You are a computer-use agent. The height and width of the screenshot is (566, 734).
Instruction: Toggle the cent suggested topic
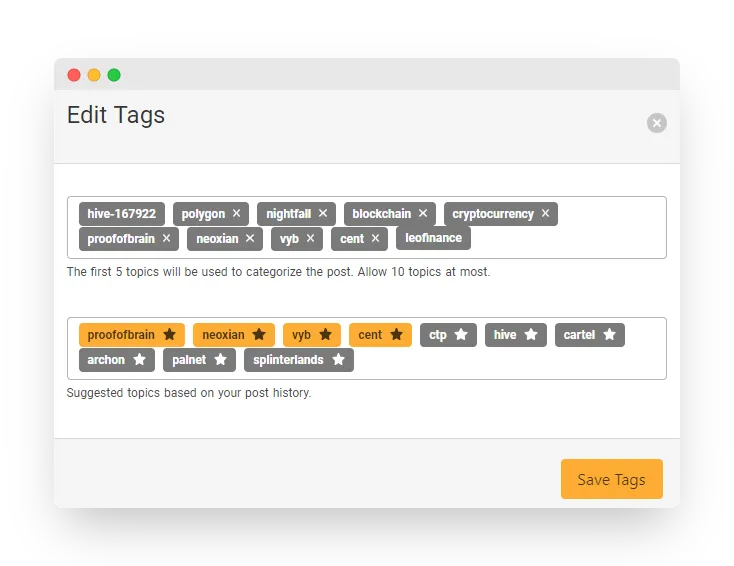[381, 335]
